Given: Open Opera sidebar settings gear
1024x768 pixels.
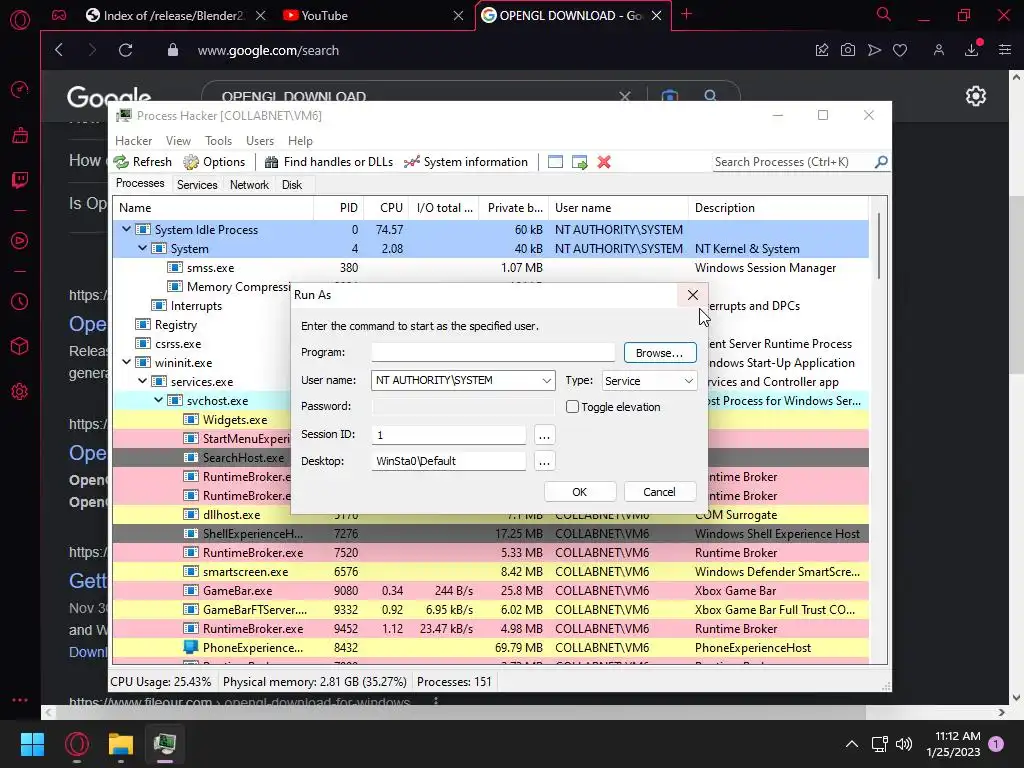Looking at the screenshot, I should click(20, 392).
